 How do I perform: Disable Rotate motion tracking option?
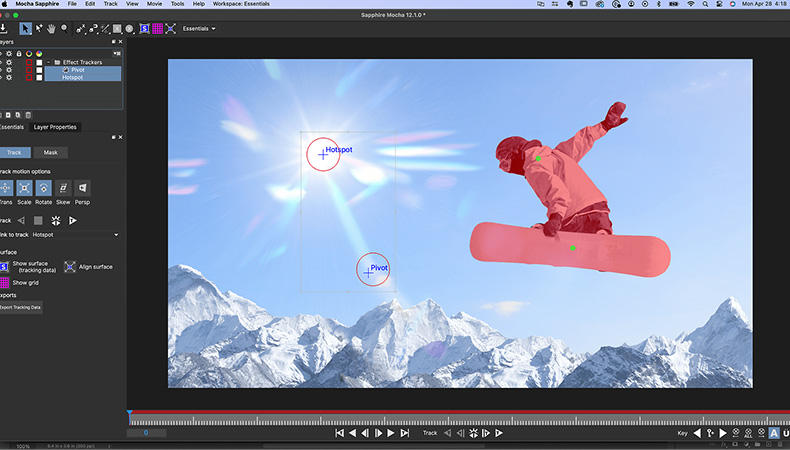point(43,188)
